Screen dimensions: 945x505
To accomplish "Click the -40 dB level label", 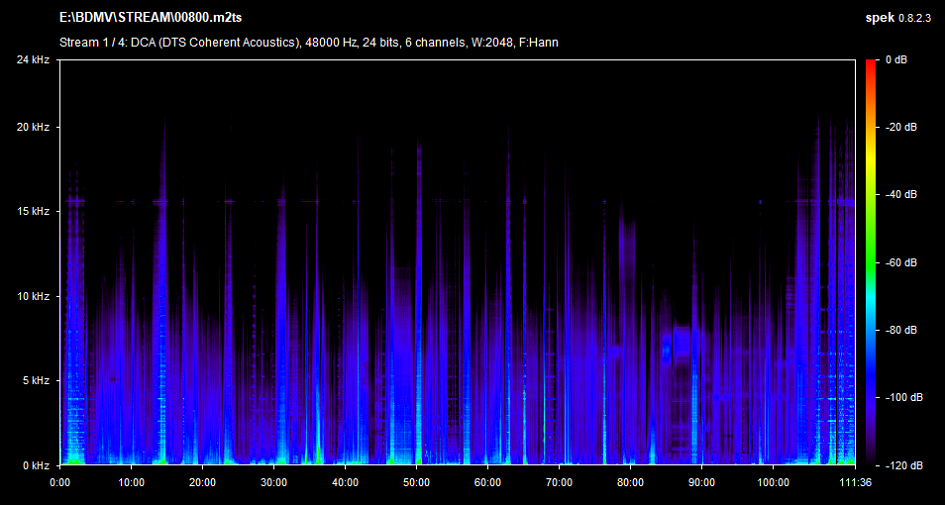I will tap(902, 195).
